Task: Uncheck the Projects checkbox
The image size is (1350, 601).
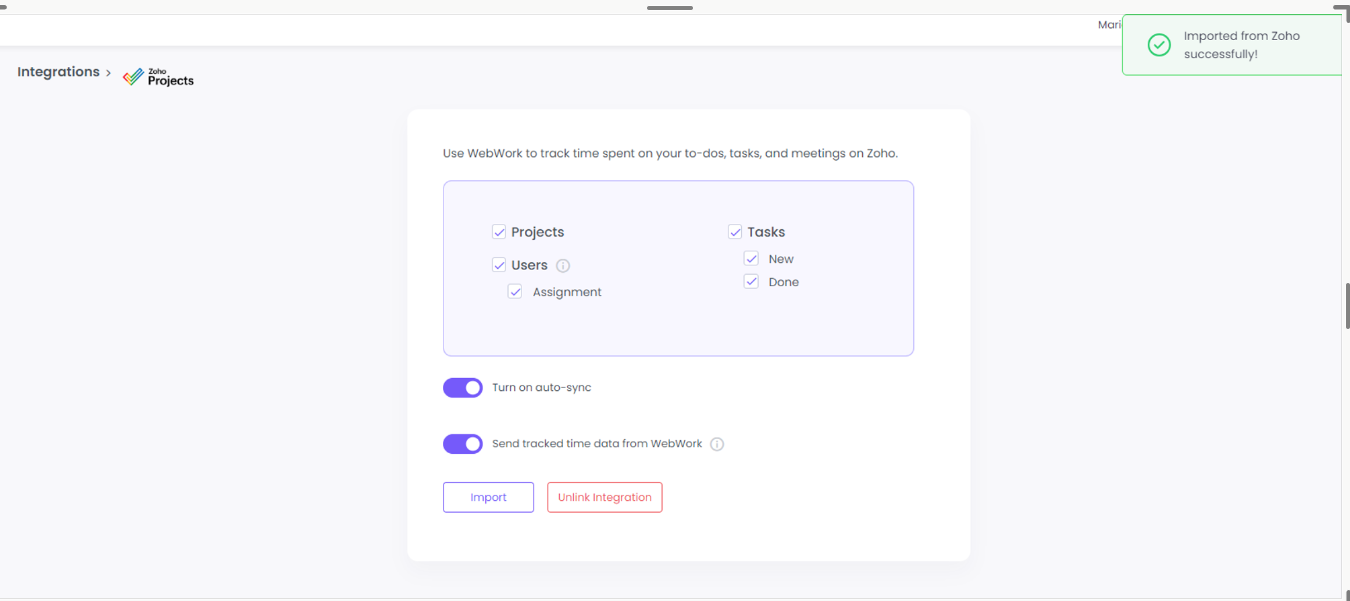Action: point(499,231)
